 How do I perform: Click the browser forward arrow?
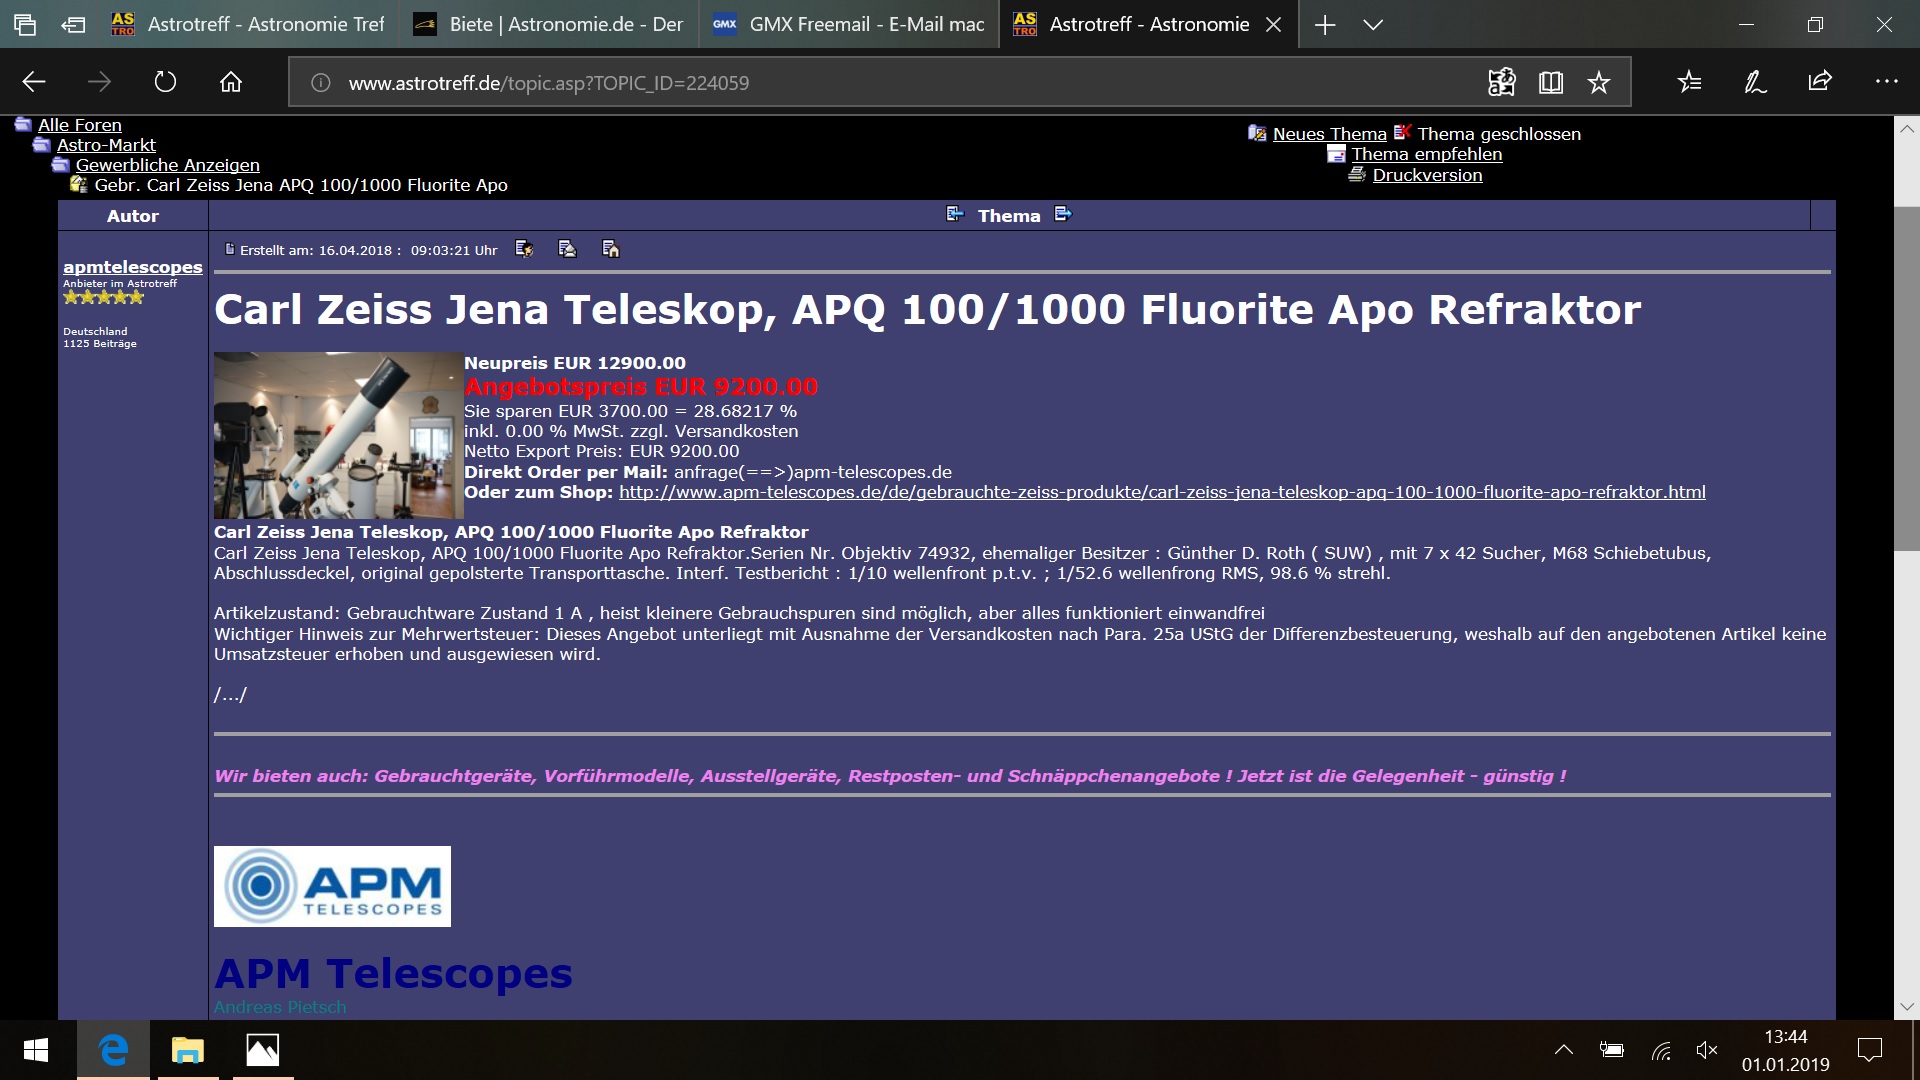pos(99,82)
